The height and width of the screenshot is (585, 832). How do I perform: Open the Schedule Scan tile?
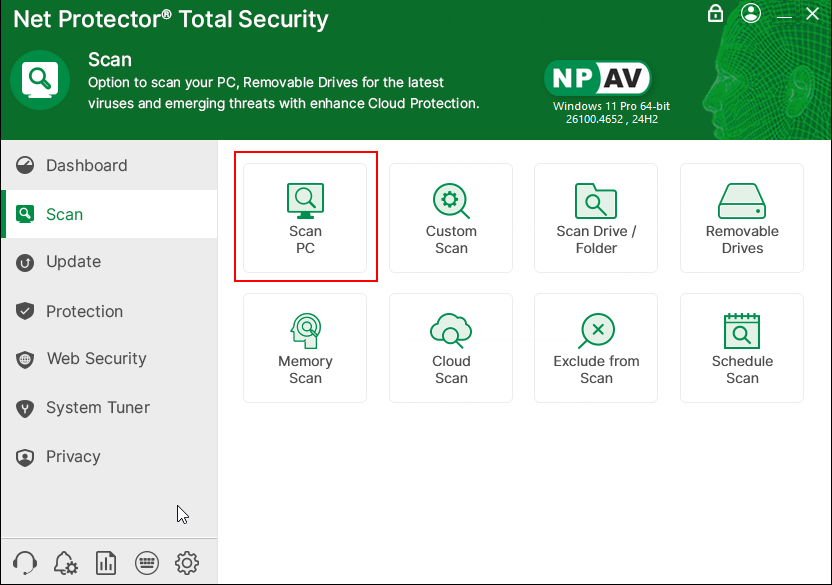[742, 347]
